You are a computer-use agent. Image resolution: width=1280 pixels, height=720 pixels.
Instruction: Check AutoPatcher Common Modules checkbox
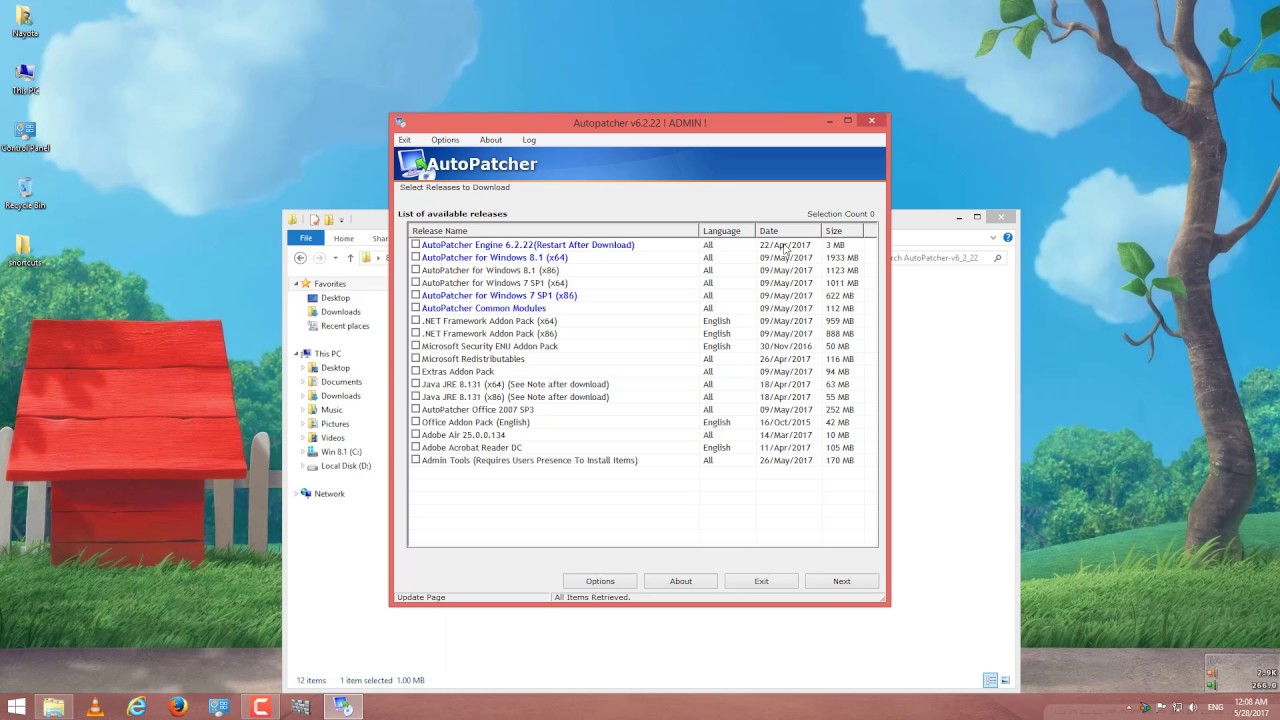coord(416,308)
